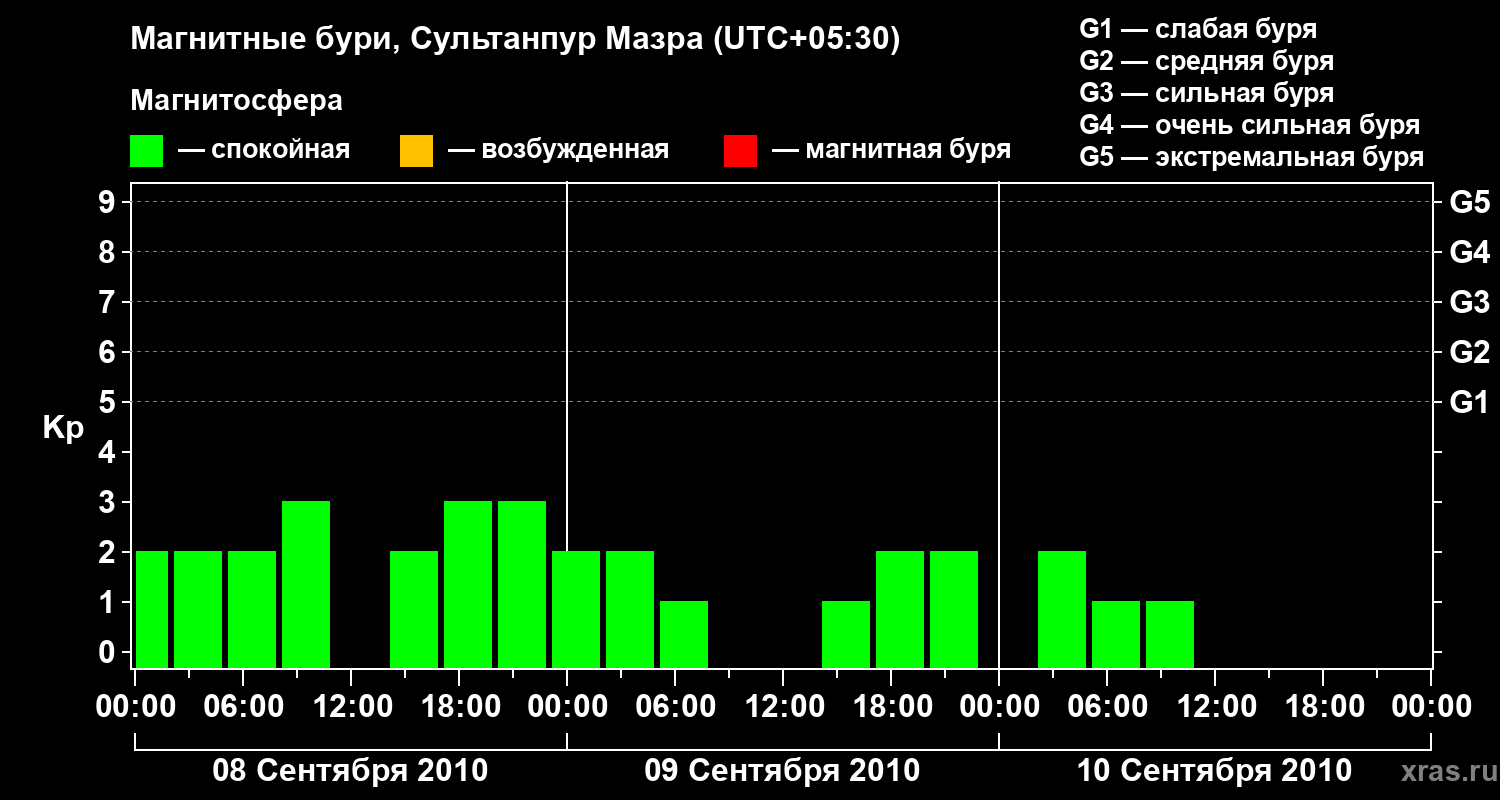Click the 'G1' right axis label
1500x800 pixels.
[1469, 402]
